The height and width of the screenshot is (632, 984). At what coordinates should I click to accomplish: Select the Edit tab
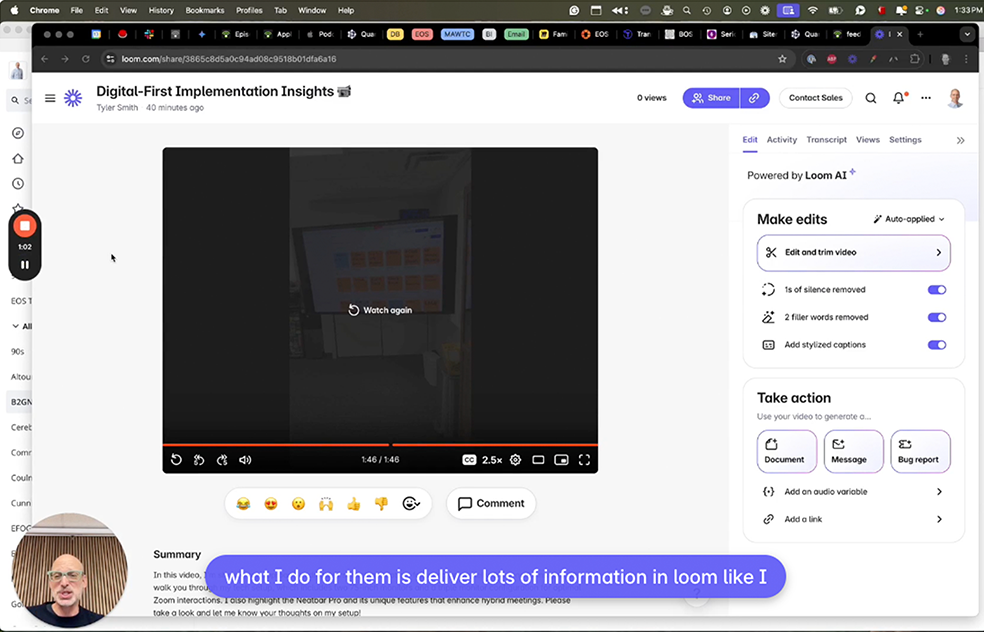pyautogui.click(x=750, y=140)
